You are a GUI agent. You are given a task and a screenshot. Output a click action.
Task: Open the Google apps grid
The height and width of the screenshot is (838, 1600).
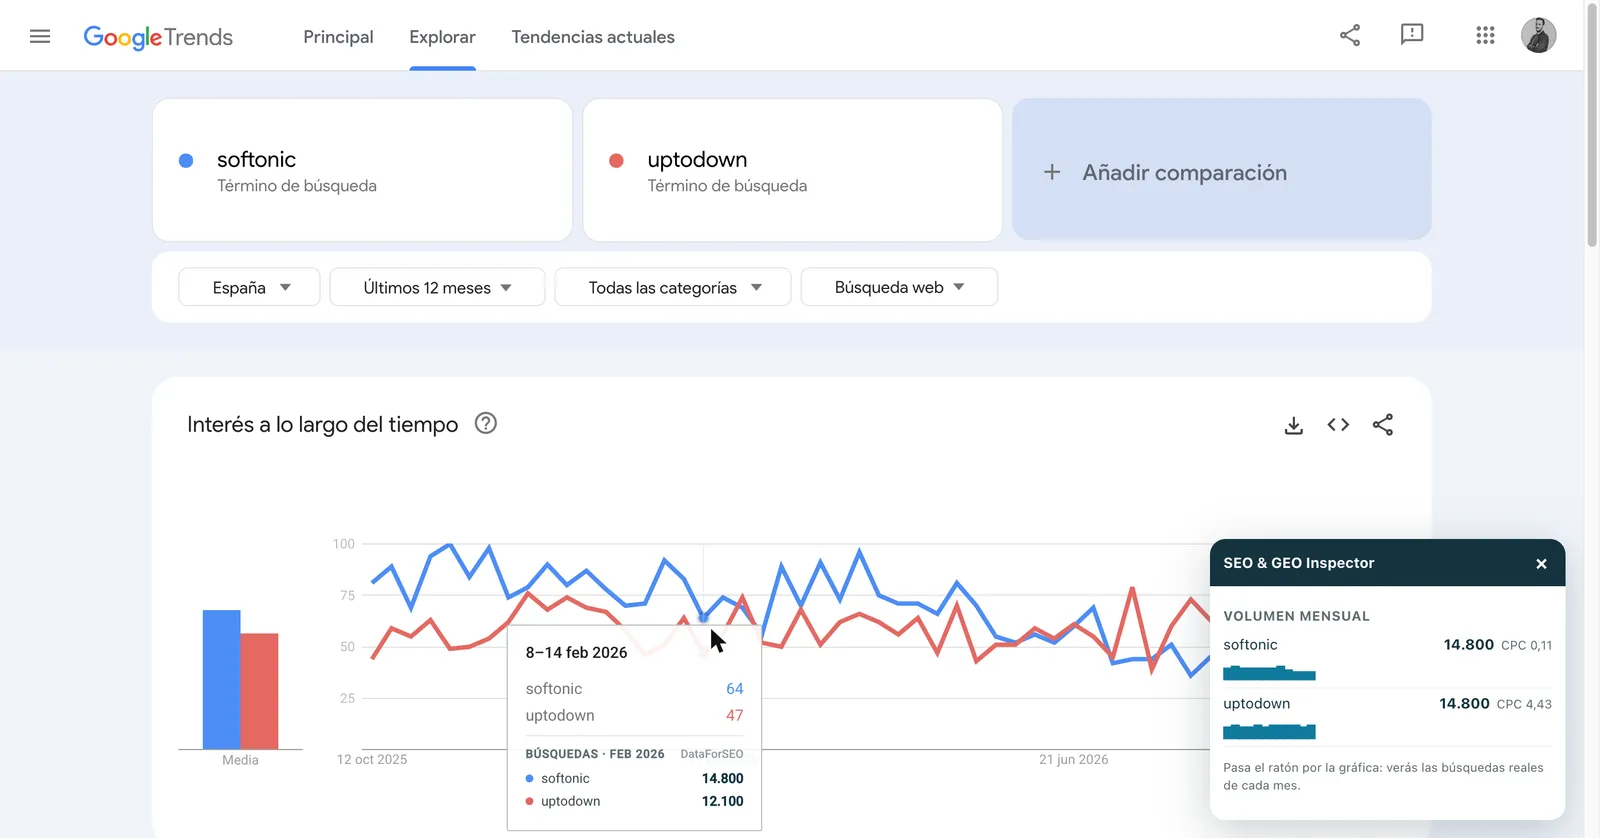pos(1485,35)
